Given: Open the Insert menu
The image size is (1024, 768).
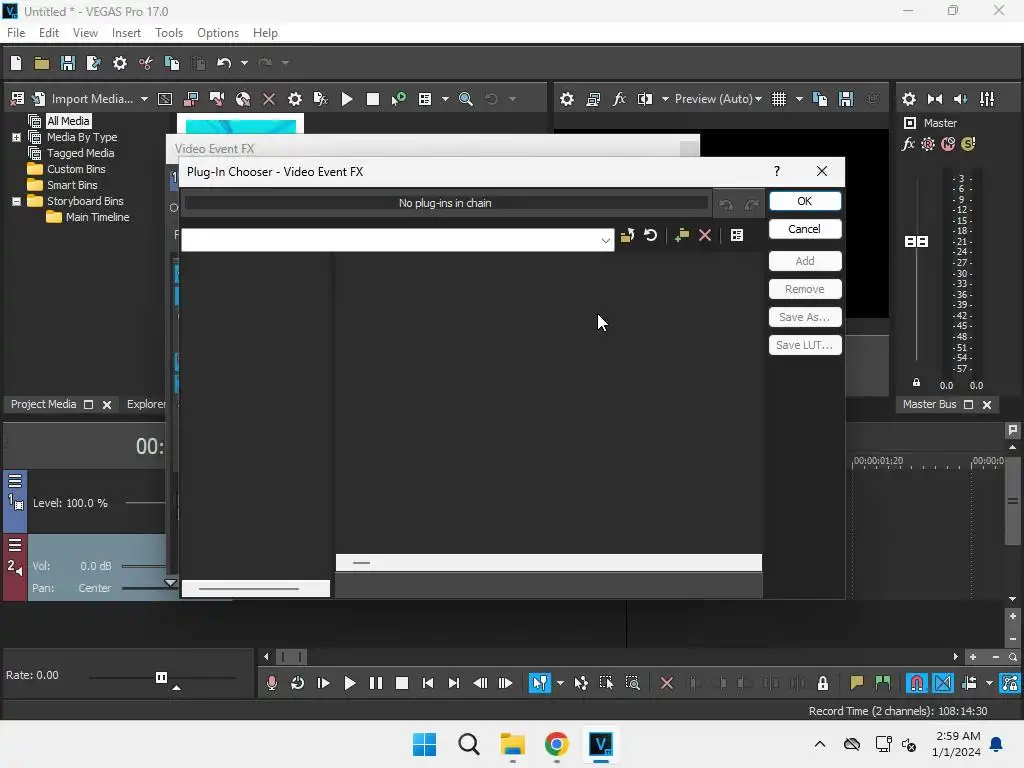Looking at the screenshot, I should (x=126, y=33).
